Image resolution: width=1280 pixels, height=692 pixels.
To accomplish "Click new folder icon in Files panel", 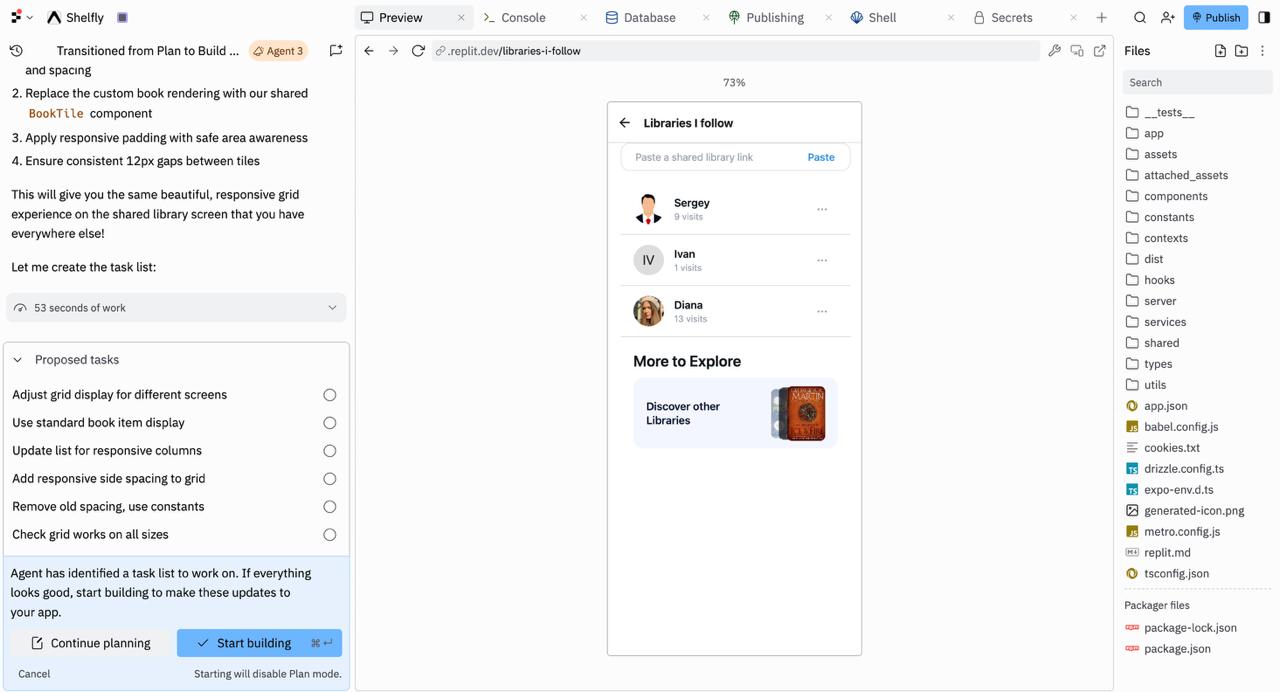I will tap(1241, 51).
